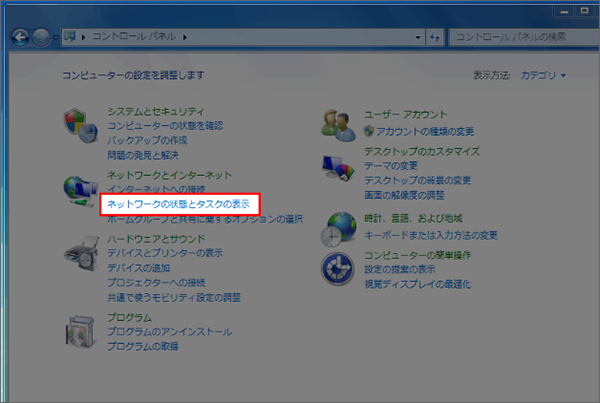Open the システムとセキュリティ category
This screenshot has height=403, width=600.
click(x=156, y=111)
